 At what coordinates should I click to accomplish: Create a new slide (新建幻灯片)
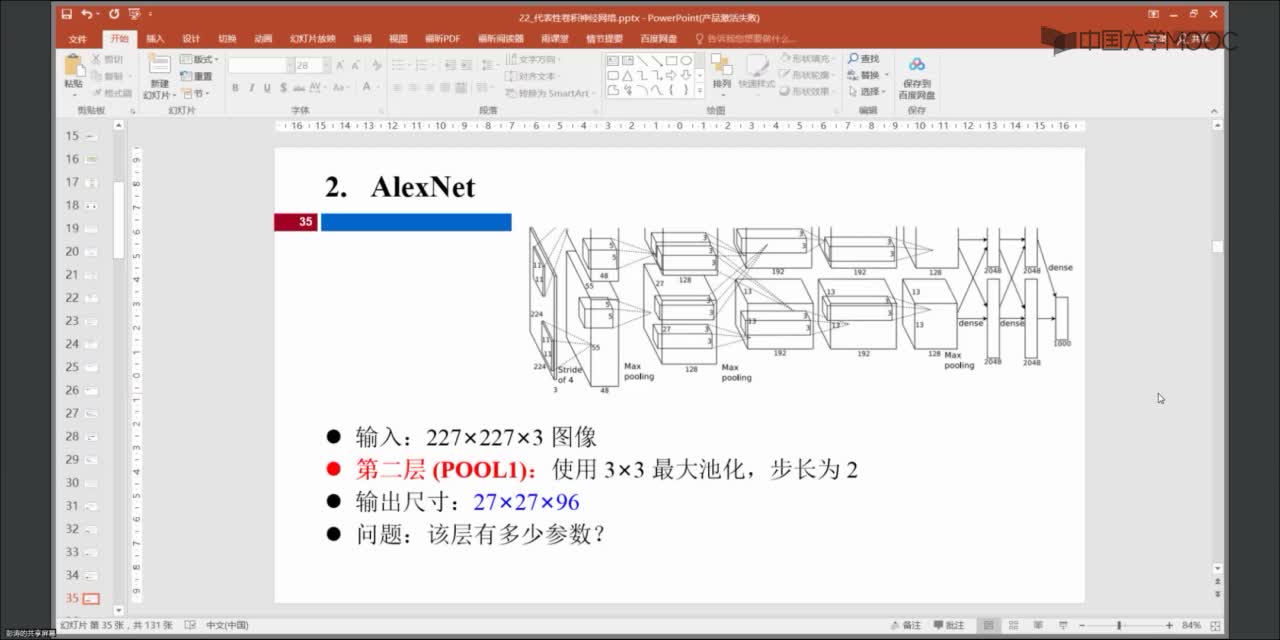click(159, 77)
